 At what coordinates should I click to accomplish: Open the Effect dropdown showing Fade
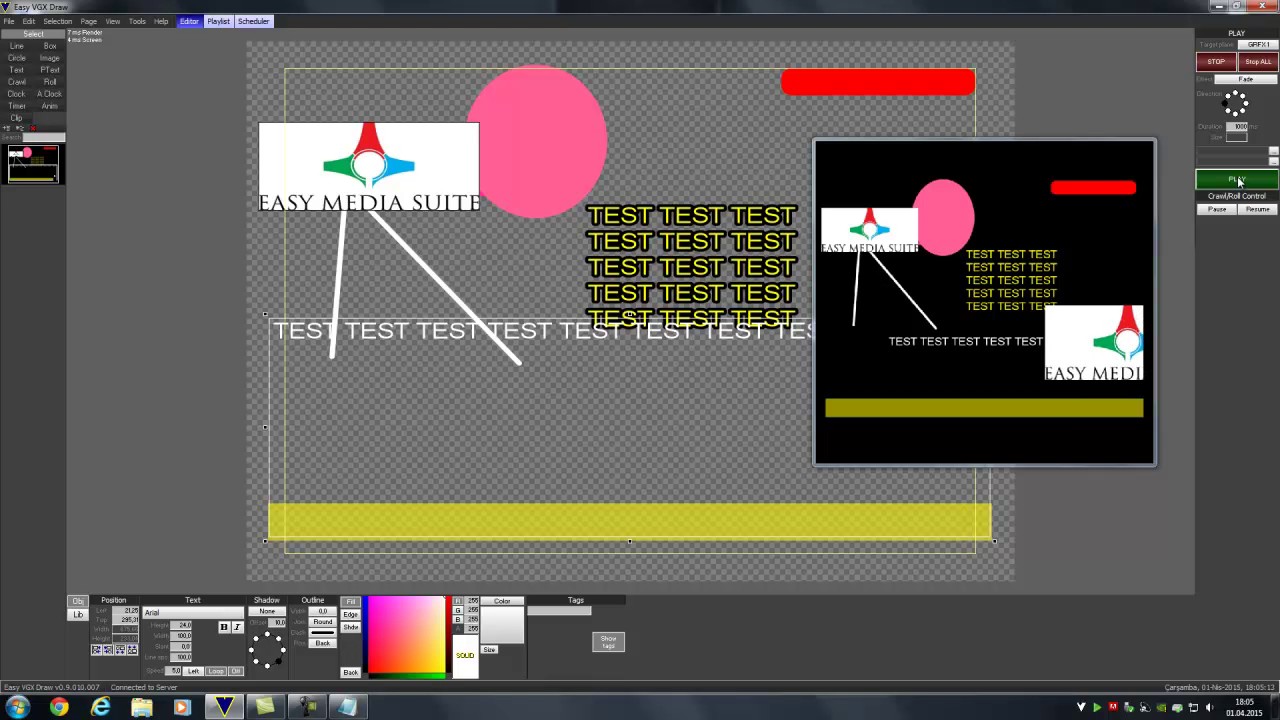tap(1246, 79)
